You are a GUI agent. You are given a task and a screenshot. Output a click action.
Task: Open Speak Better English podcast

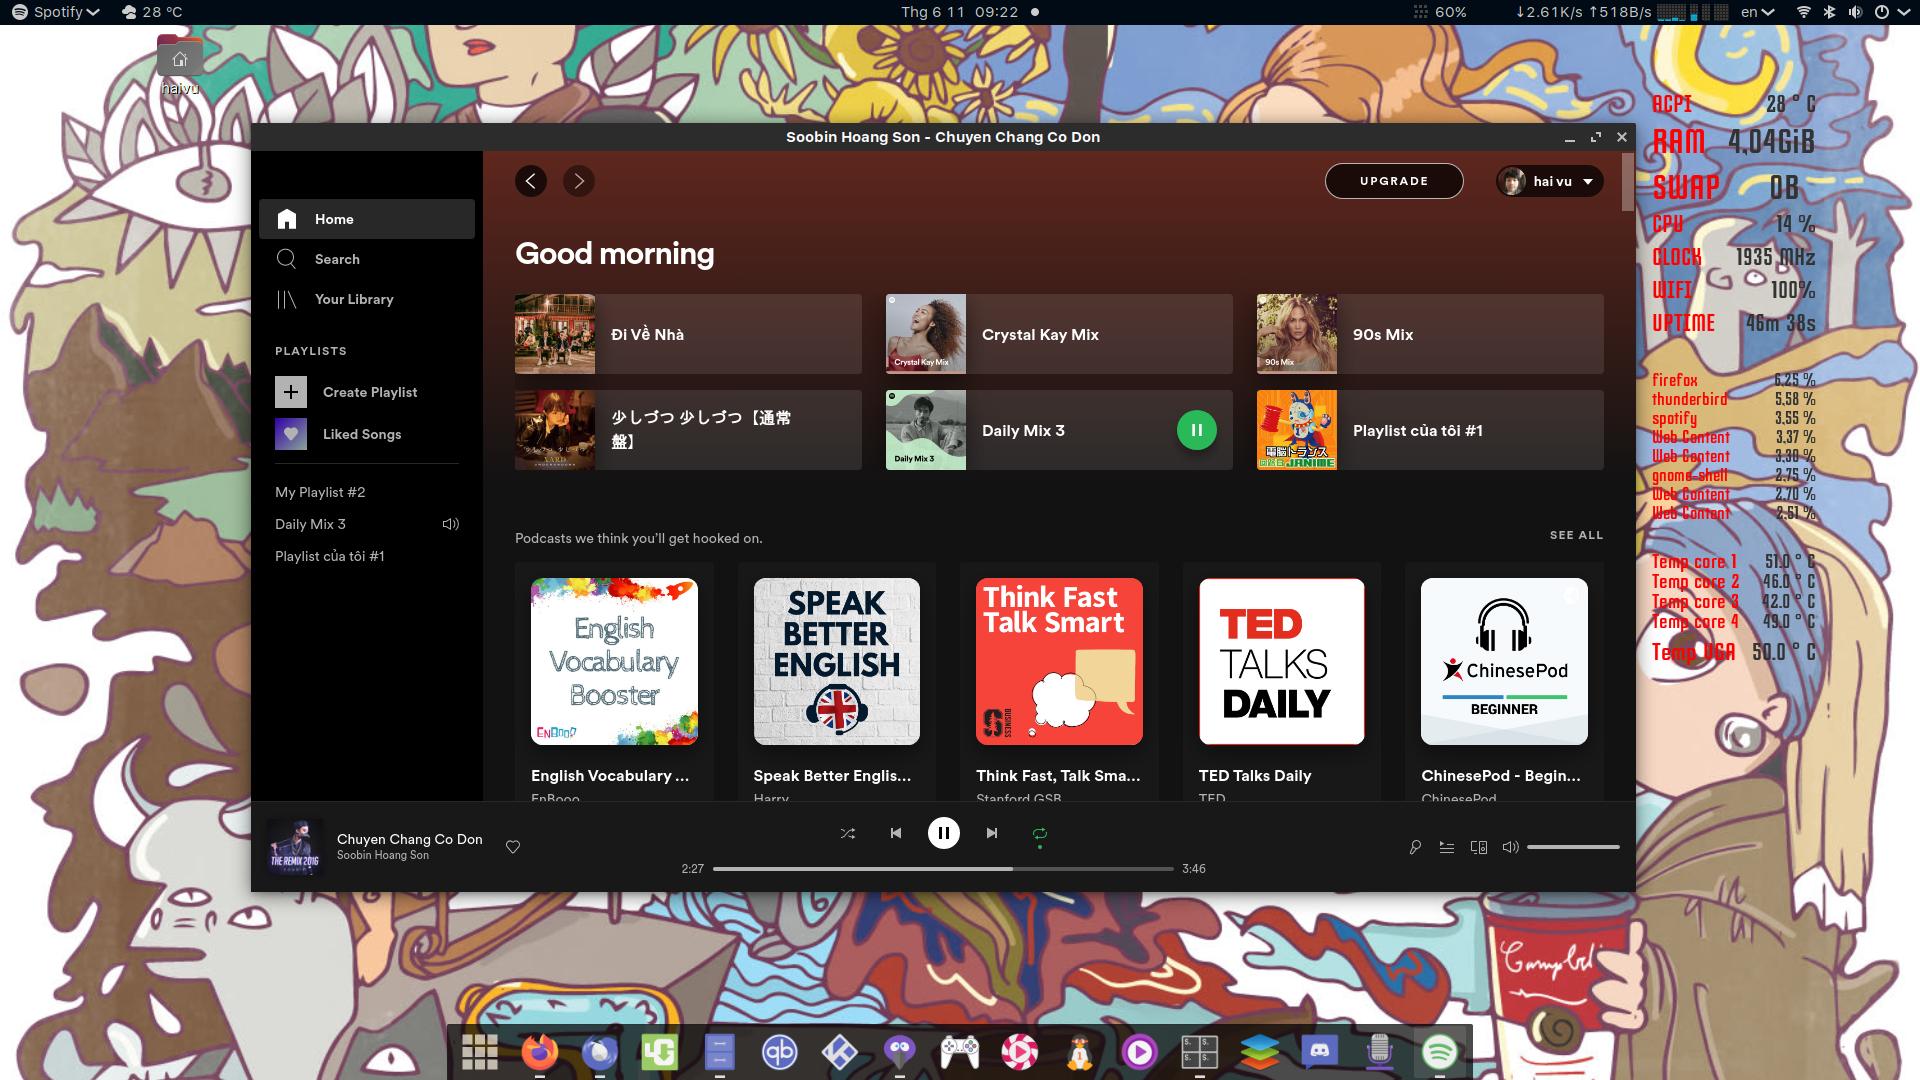(x=837, y=682)
